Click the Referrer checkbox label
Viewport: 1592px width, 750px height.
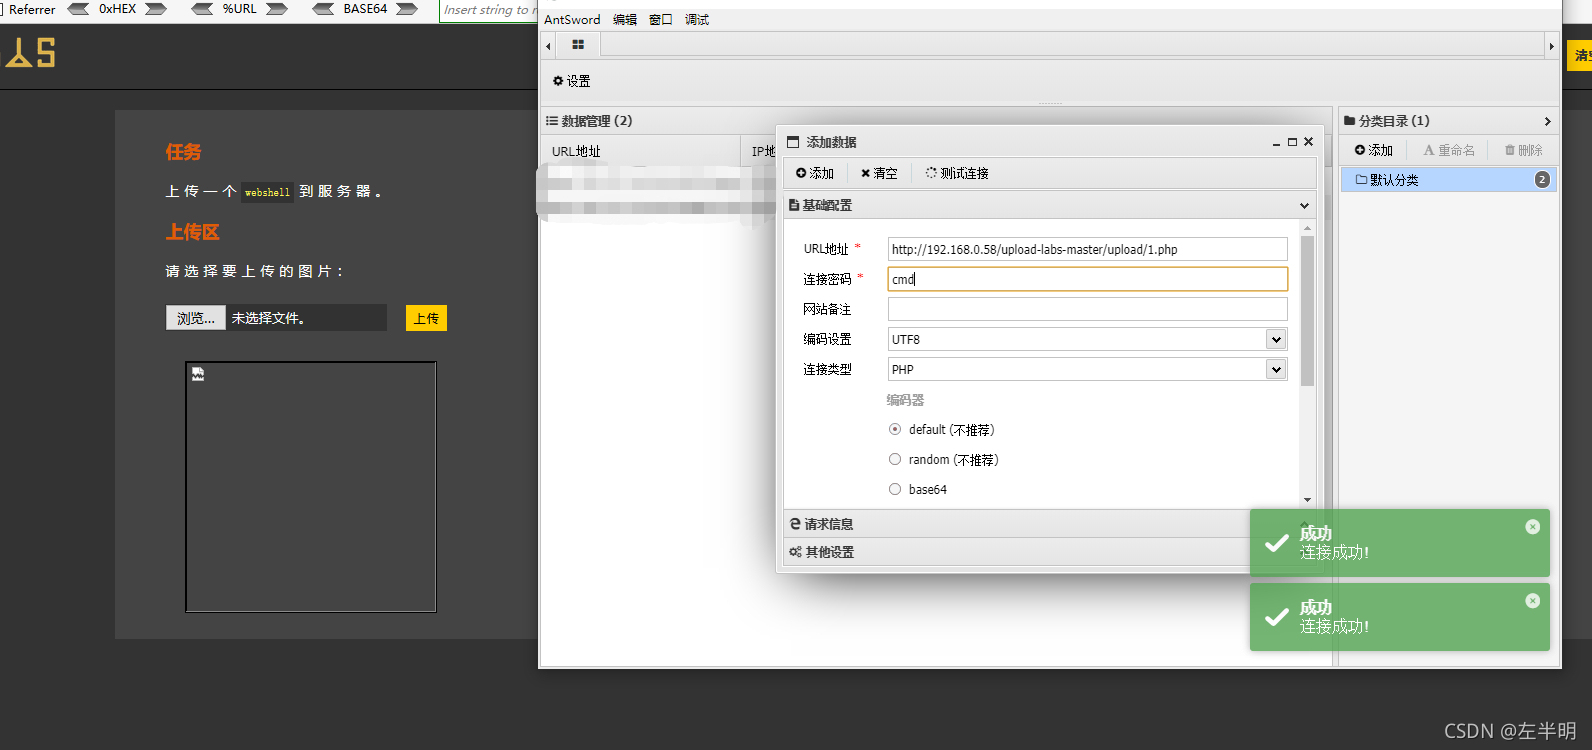coord(32,9)
